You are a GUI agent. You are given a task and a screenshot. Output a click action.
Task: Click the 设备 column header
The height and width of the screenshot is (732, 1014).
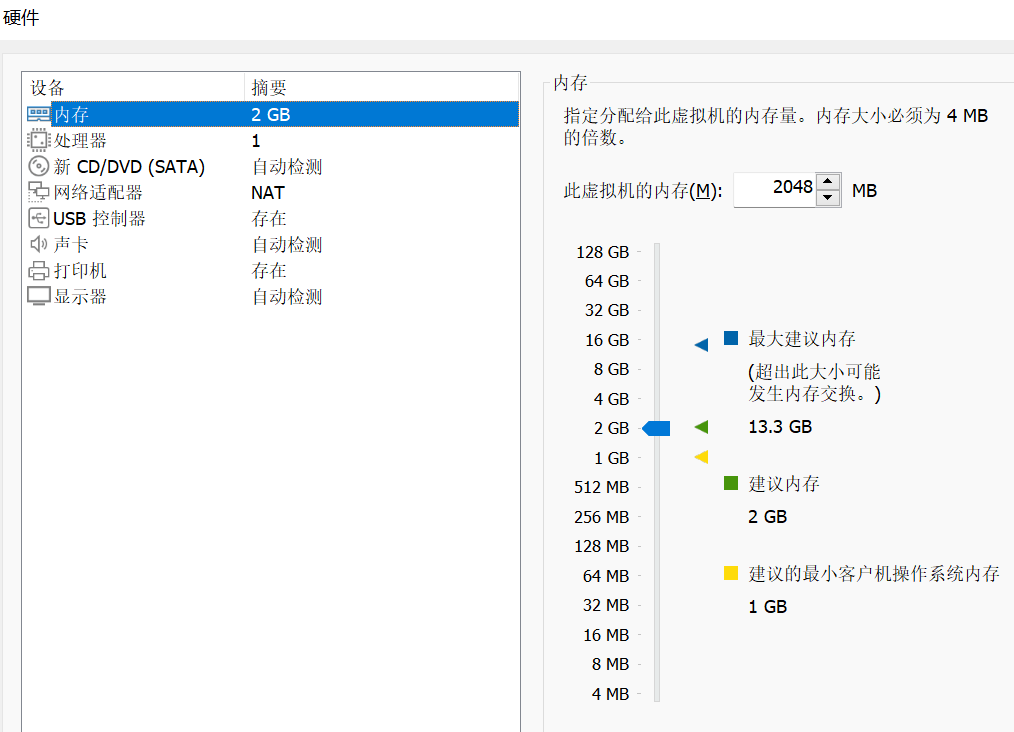coord(133,87)
